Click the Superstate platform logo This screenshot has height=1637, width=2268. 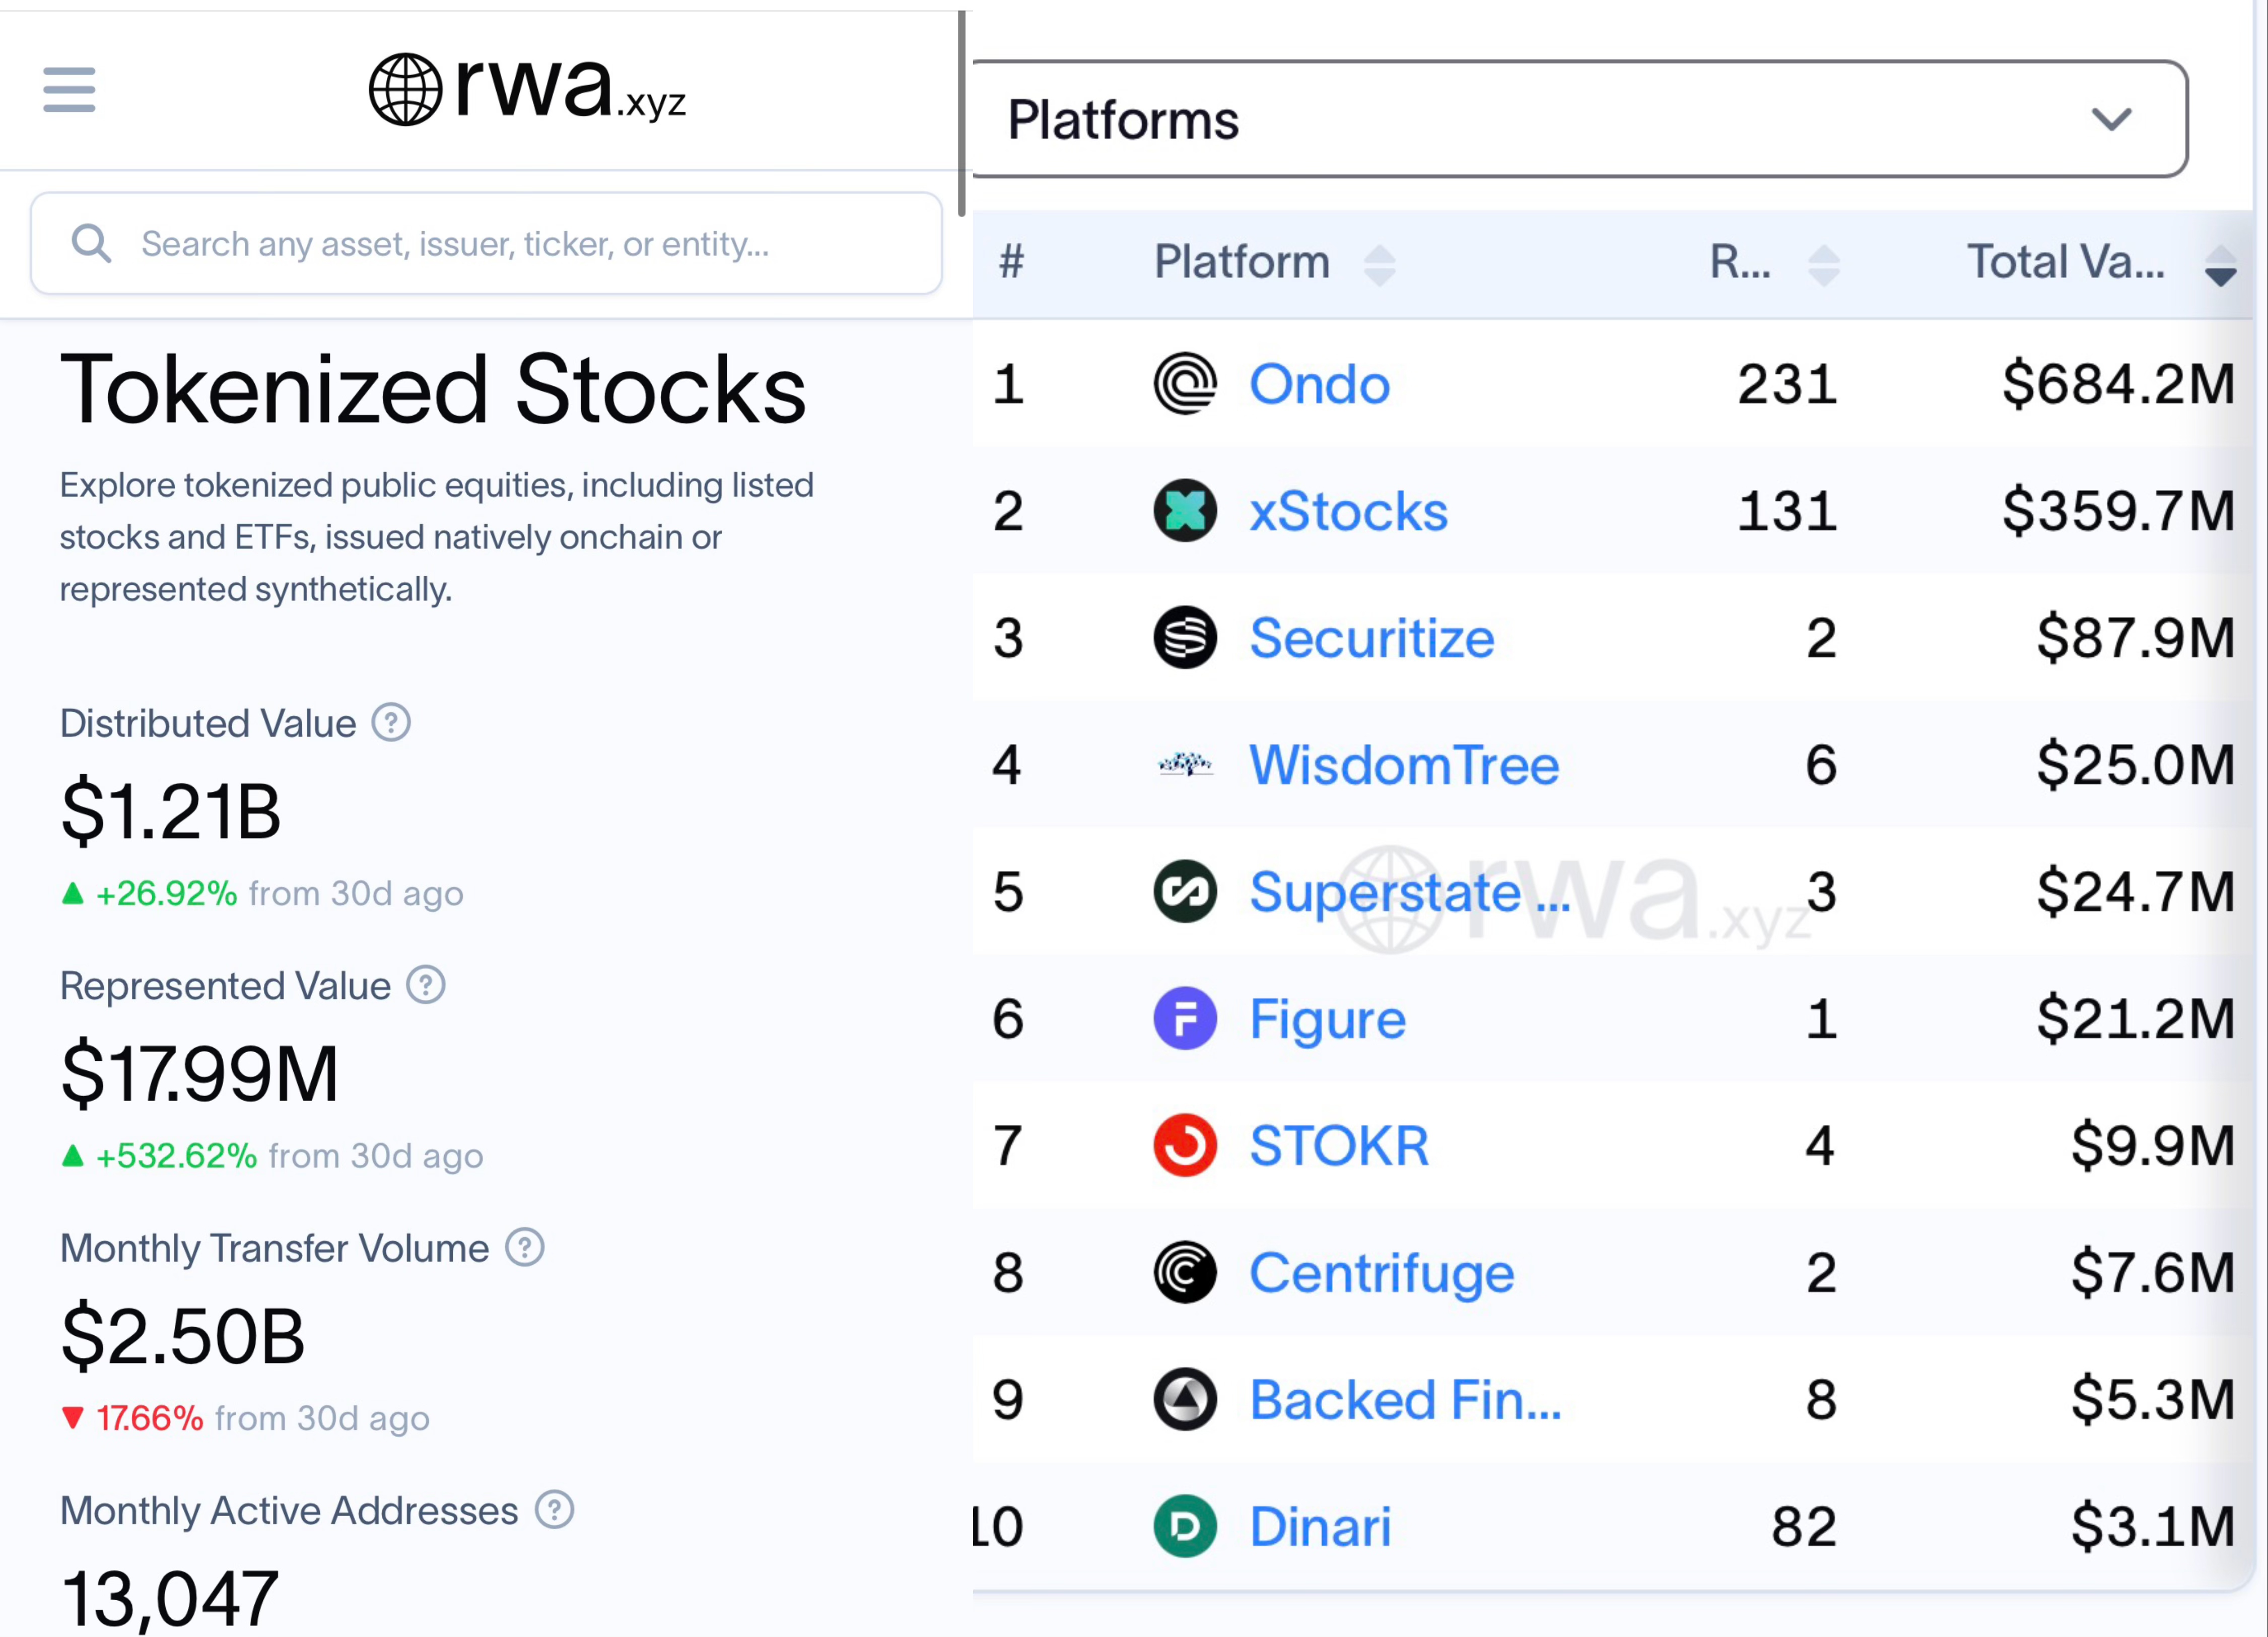point(1185,891)
